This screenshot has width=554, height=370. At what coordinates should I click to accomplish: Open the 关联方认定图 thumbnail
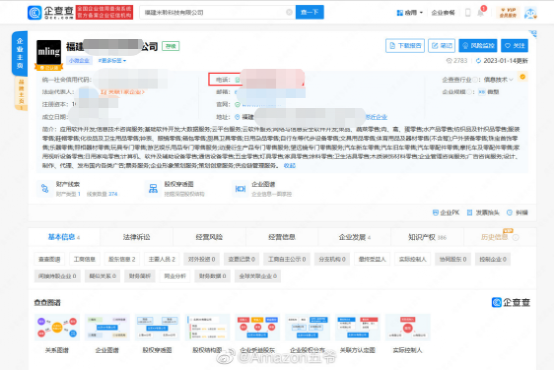coord(358,327)
